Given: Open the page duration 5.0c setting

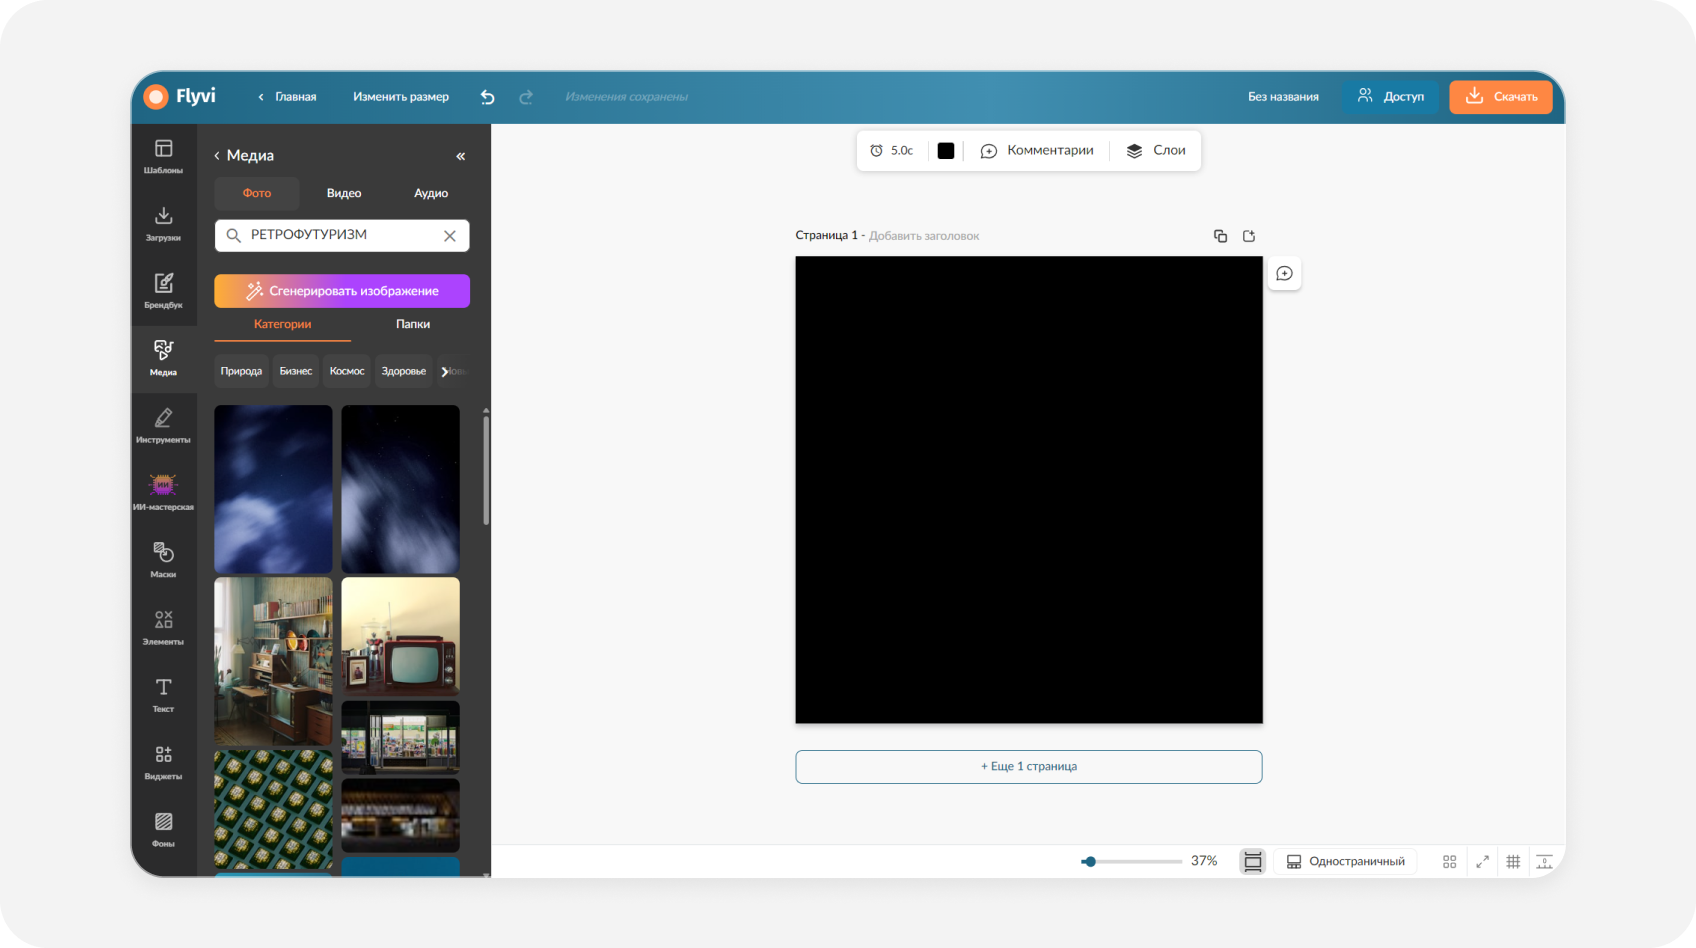Looking at the screenshot, I should 892,150.
